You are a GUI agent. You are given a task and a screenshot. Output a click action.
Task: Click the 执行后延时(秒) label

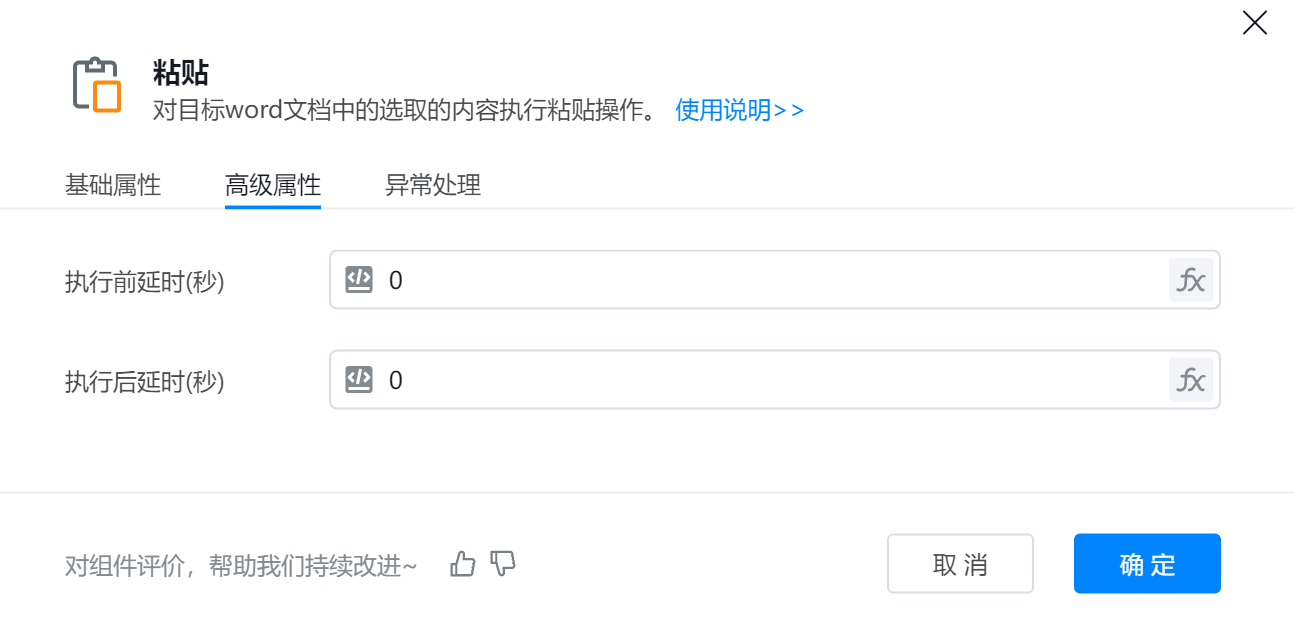point(145,381)
